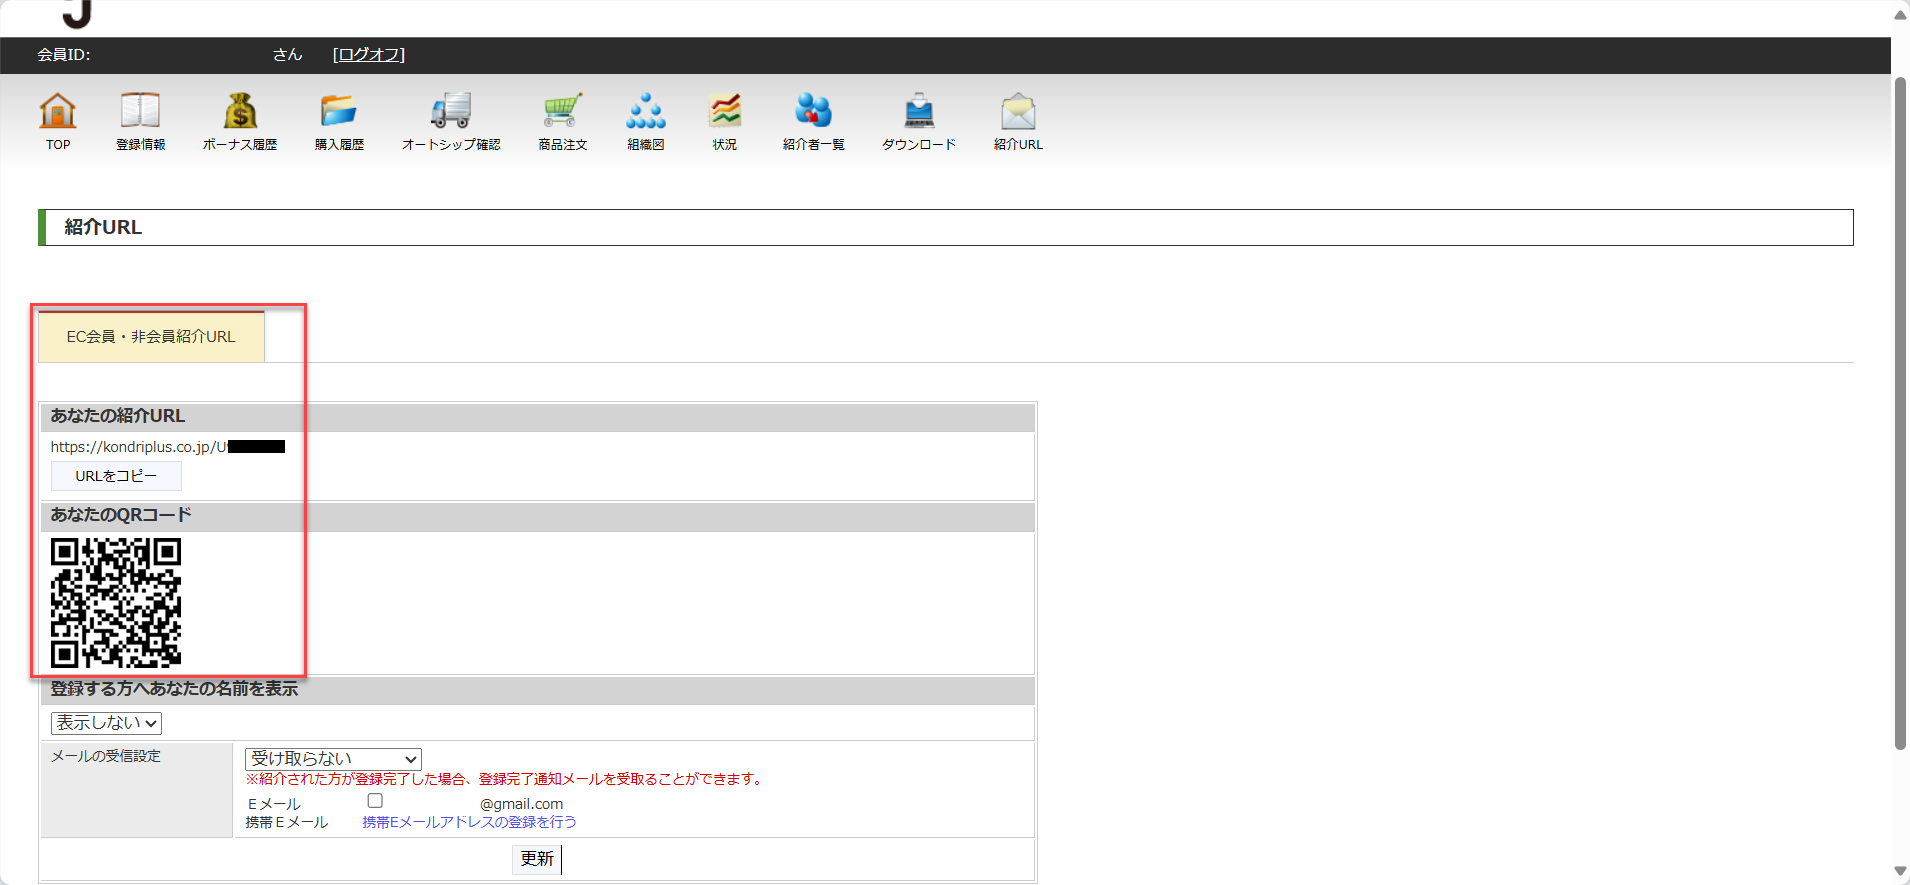Screen dimensions: 1910x885
Task: Open the ボーナス履歴 money bag icon
Action: pos(240,111)
